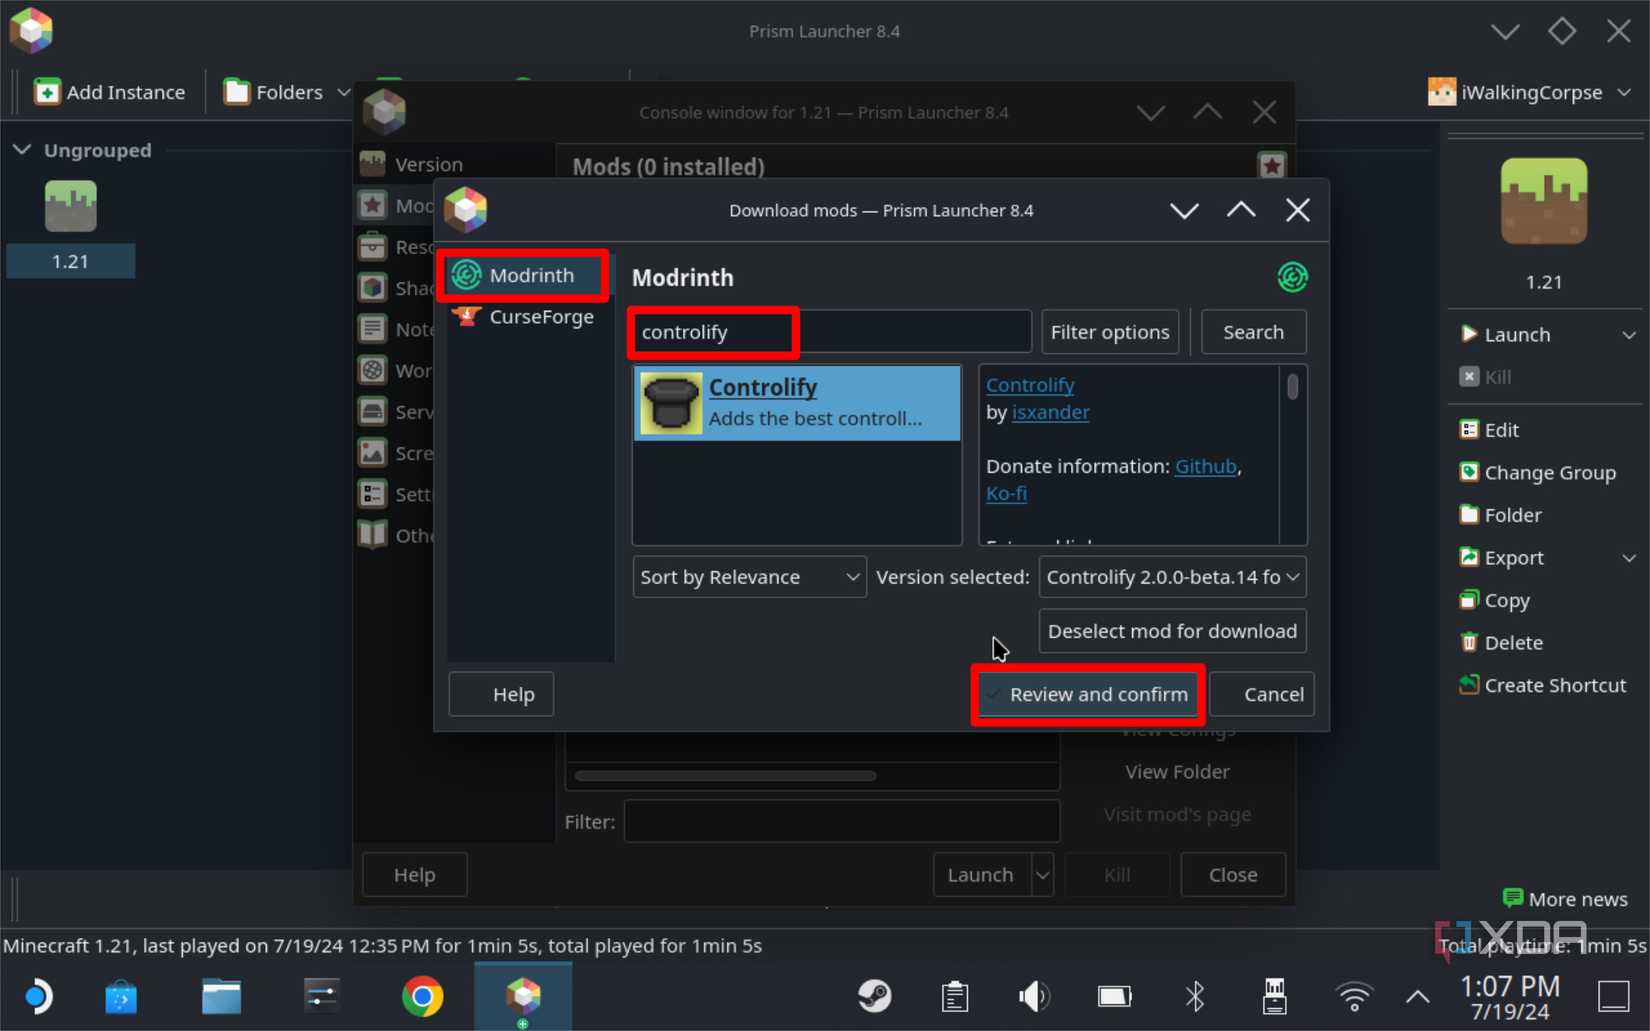Image resolution: width=1650 pixels, height=1031 pixels.
Task: Click Prism Launcher taskbar entry
Action: 523,996
